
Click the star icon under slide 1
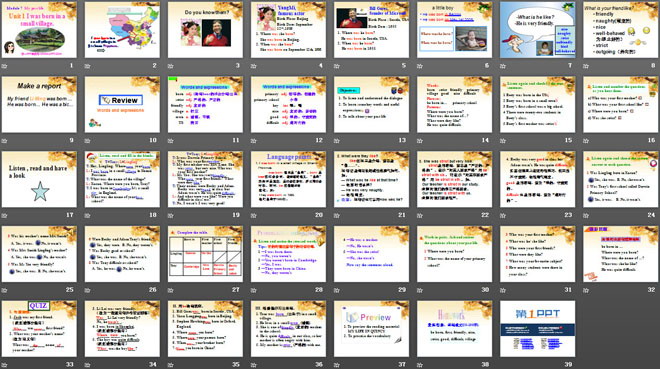point(5,66)
